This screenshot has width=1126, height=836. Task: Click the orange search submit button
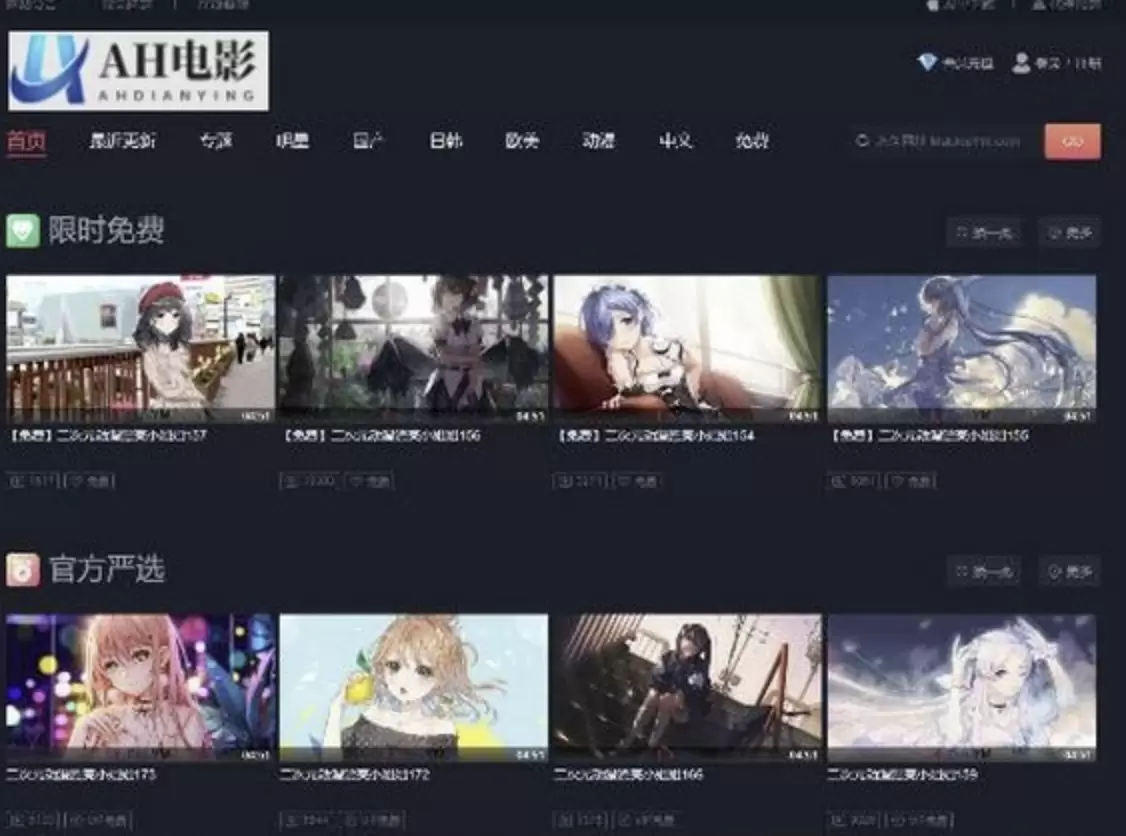(1072, 141)
